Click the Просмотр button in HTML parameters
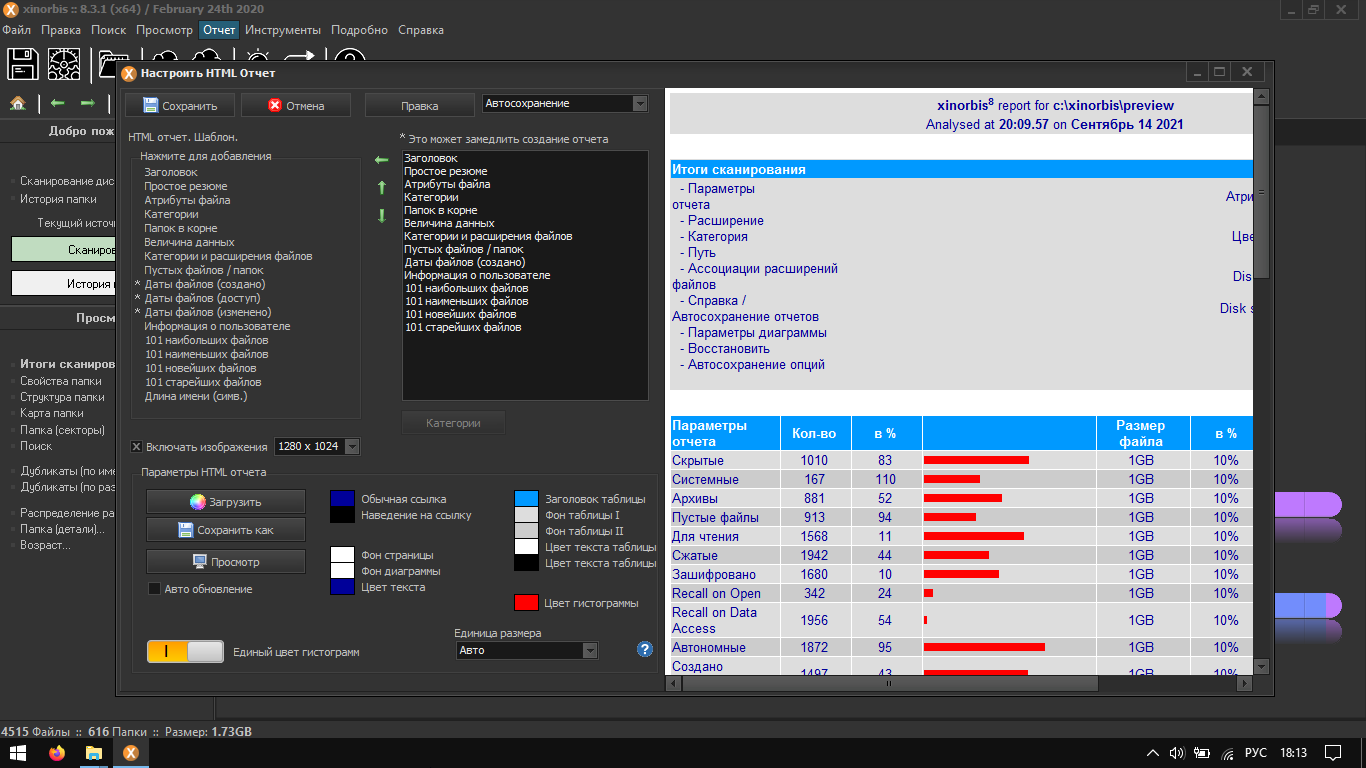 [x=225, y=562]
